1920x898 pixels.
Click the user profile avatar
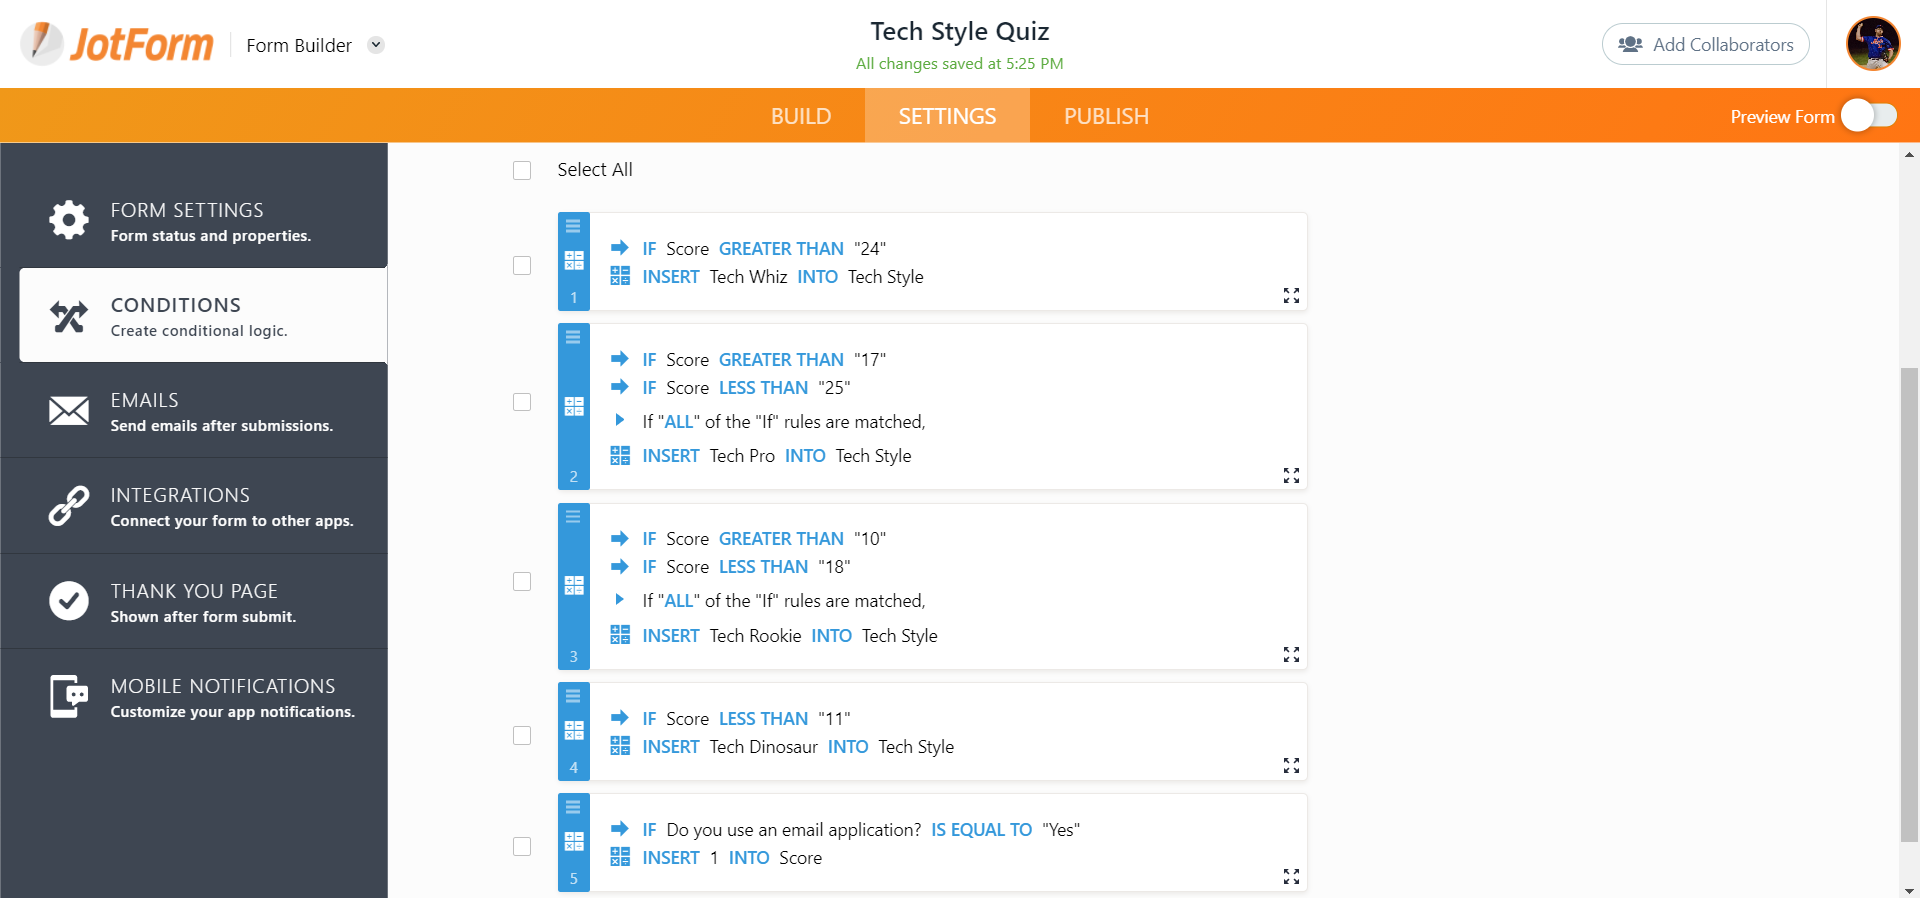point(1872,44)
